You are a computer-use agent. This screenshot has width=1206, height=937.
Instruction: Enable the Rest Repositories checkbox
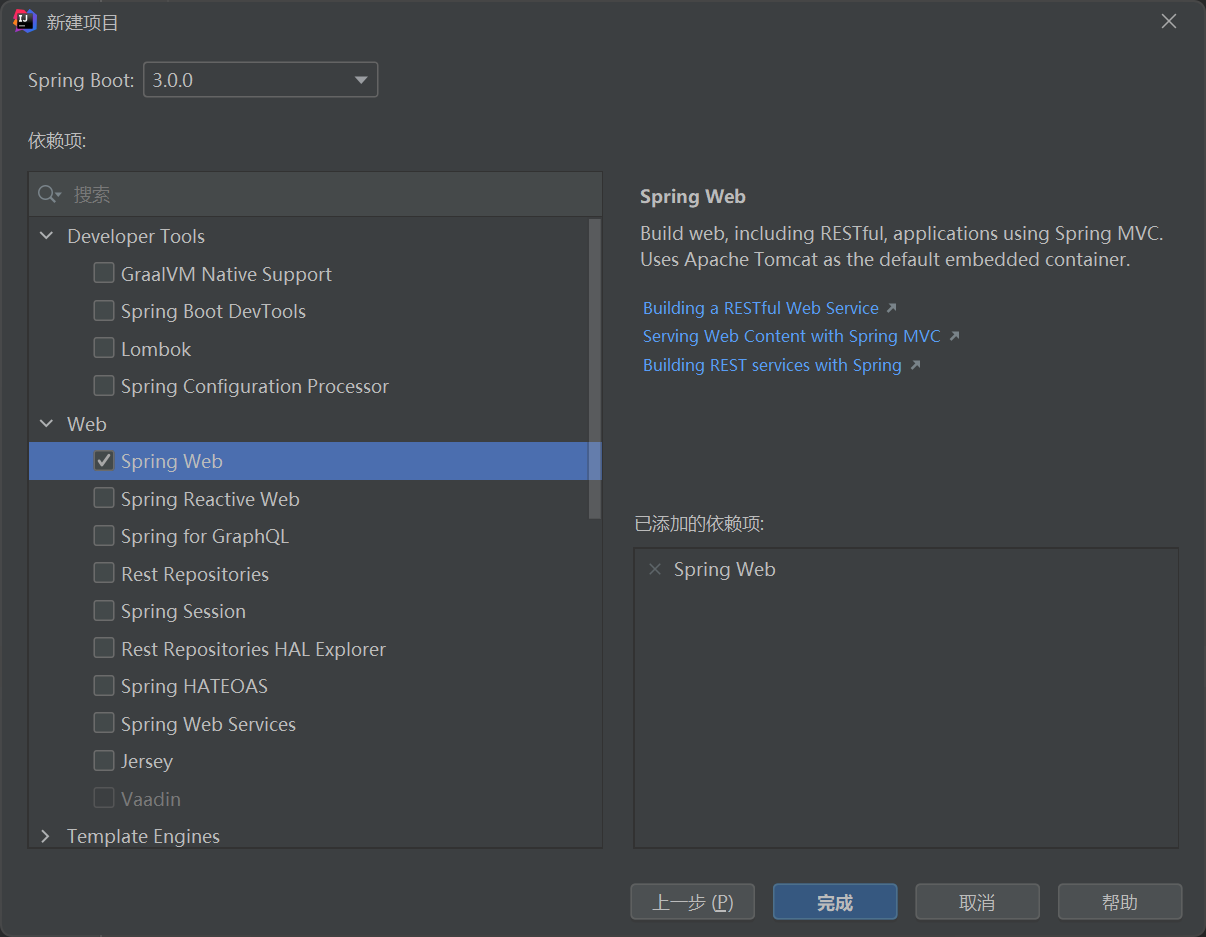(104, 573)
